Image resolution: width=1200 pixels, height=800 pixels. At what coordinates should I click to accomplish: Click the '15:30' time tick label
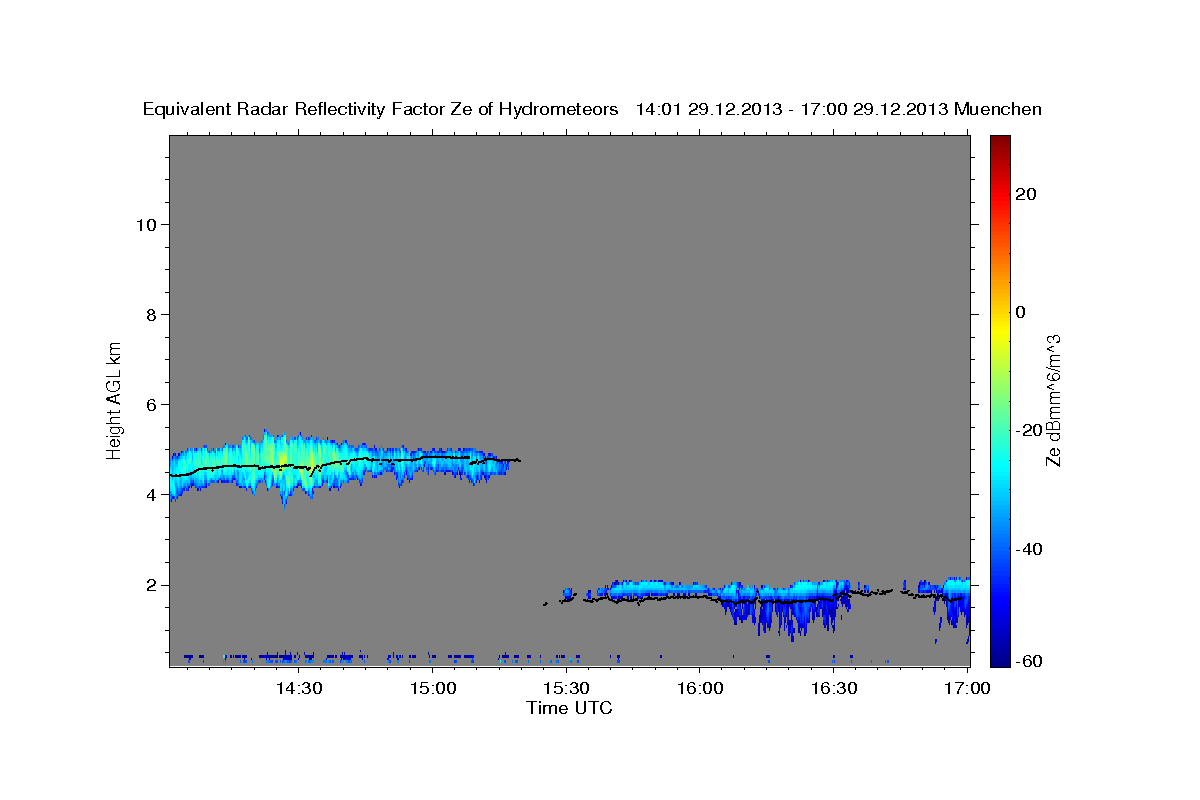pos(565,689)
